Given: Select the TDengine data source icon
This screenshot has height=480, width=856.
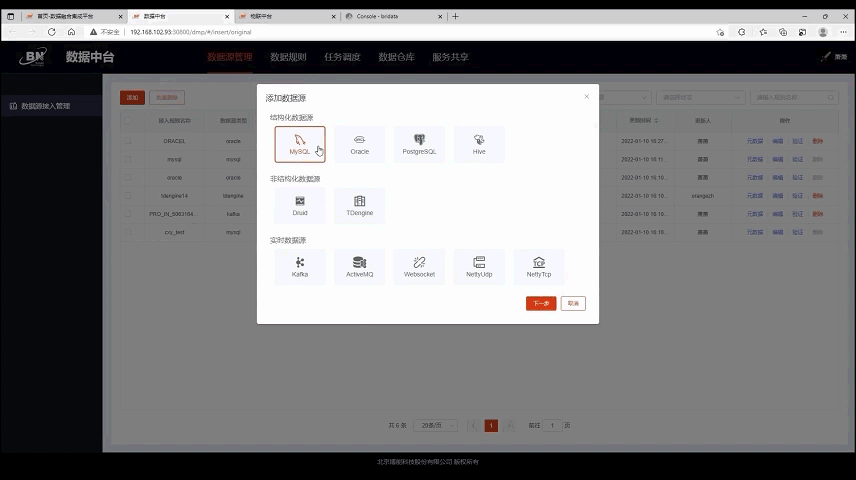Looking at the screenshot, I should click(359, 205).
